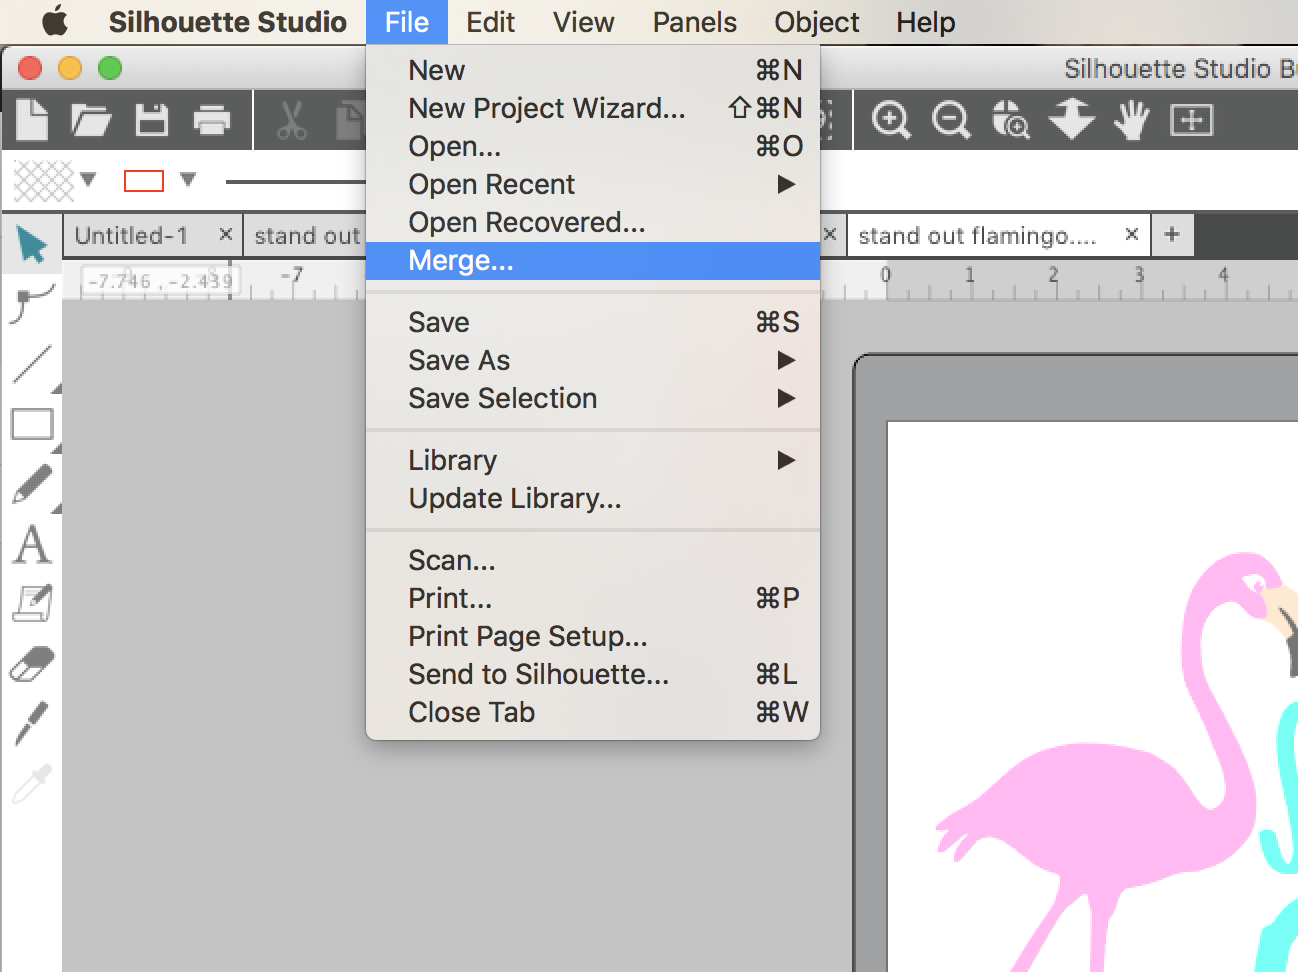Screen dimensions: 1298x972
Task: Click the Open folder toolbar icon
Action: point(91,120)
